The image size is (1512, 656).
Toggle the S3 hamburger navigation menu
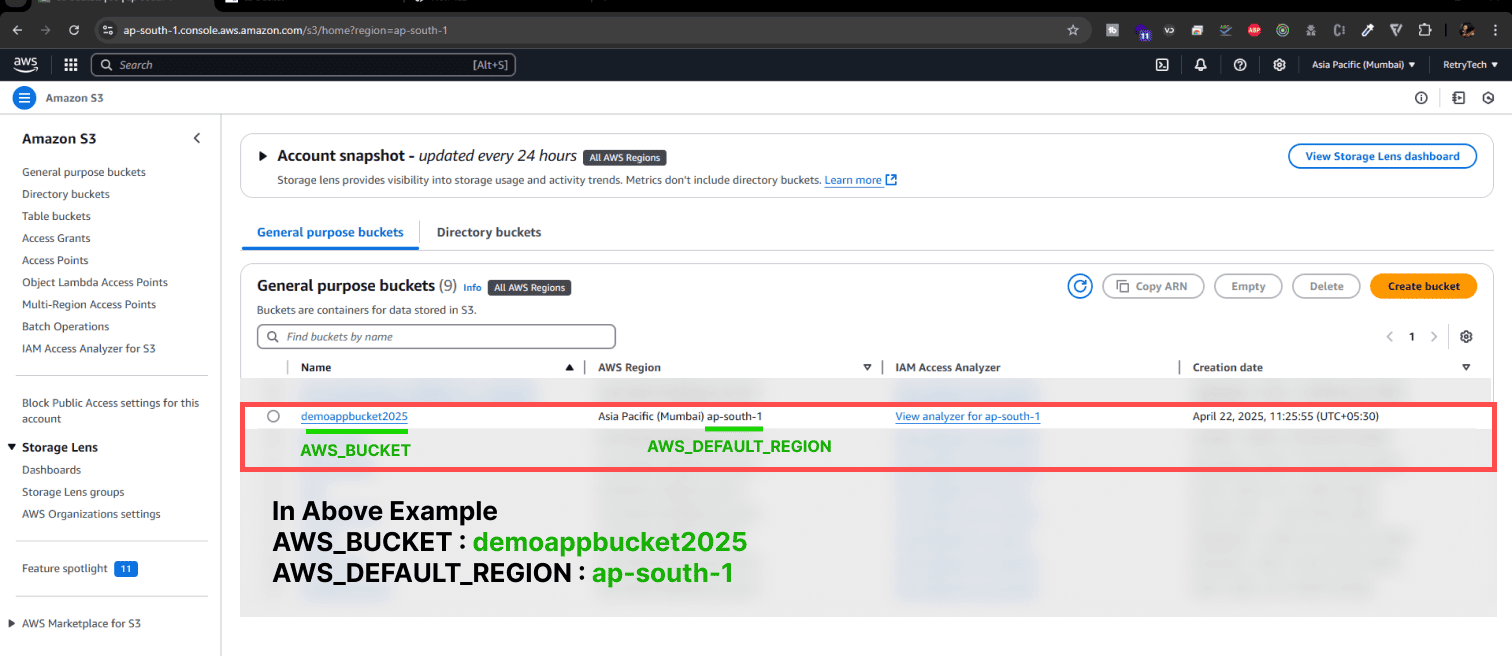click(x=24, y=98)
